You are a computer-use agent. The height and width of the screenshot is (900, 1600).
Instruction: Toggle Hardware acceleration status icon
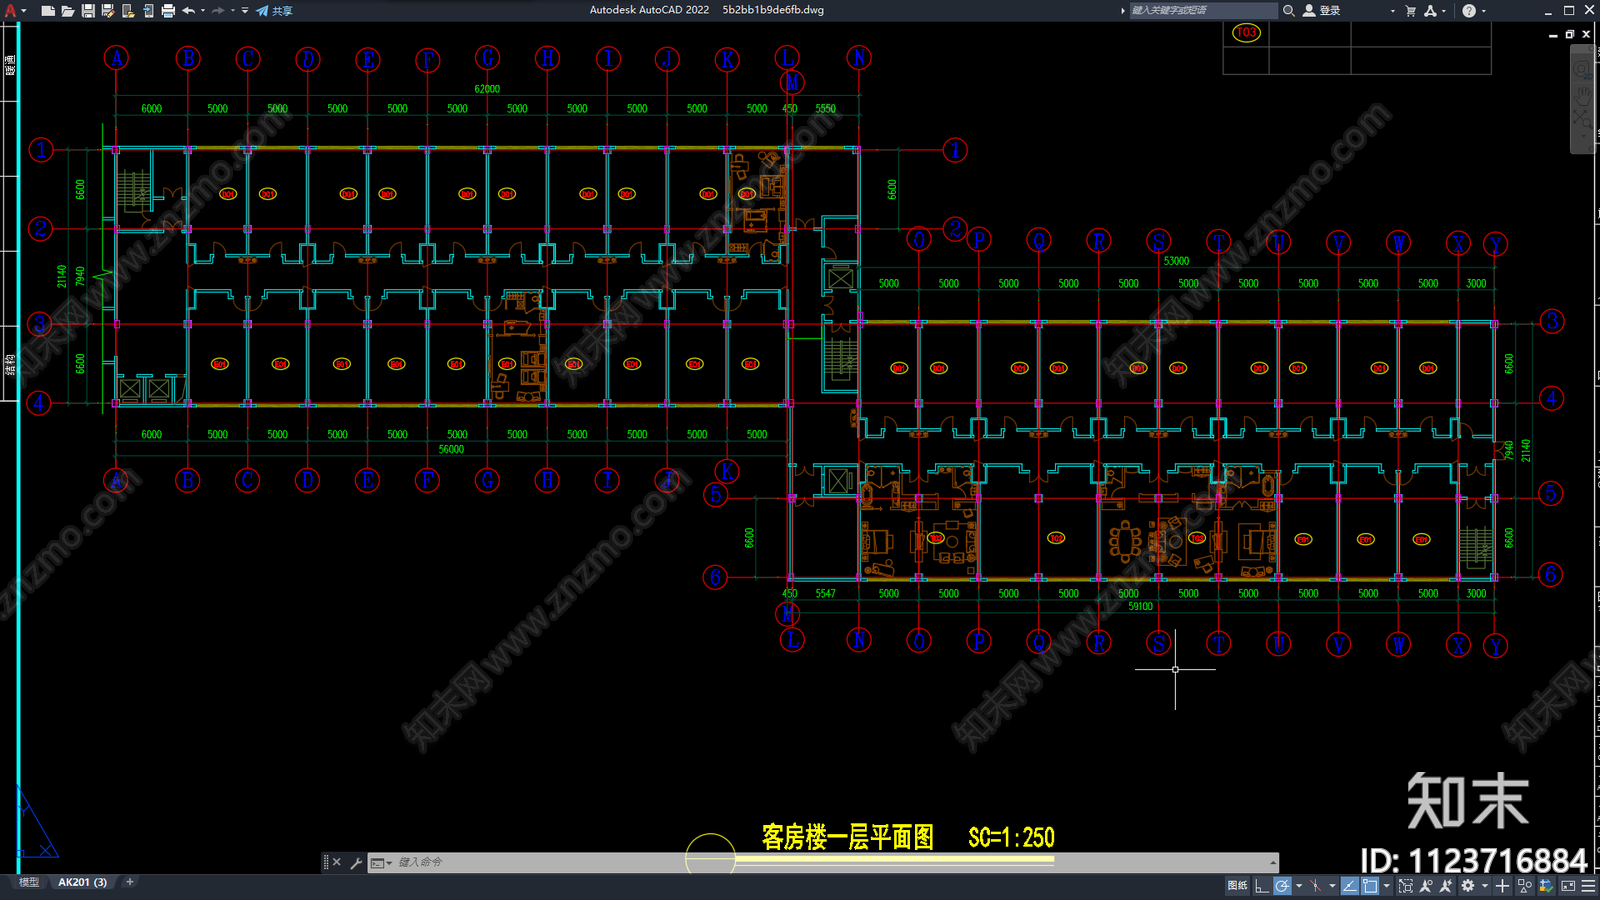pyautogui.click(x=1546, y=886)
